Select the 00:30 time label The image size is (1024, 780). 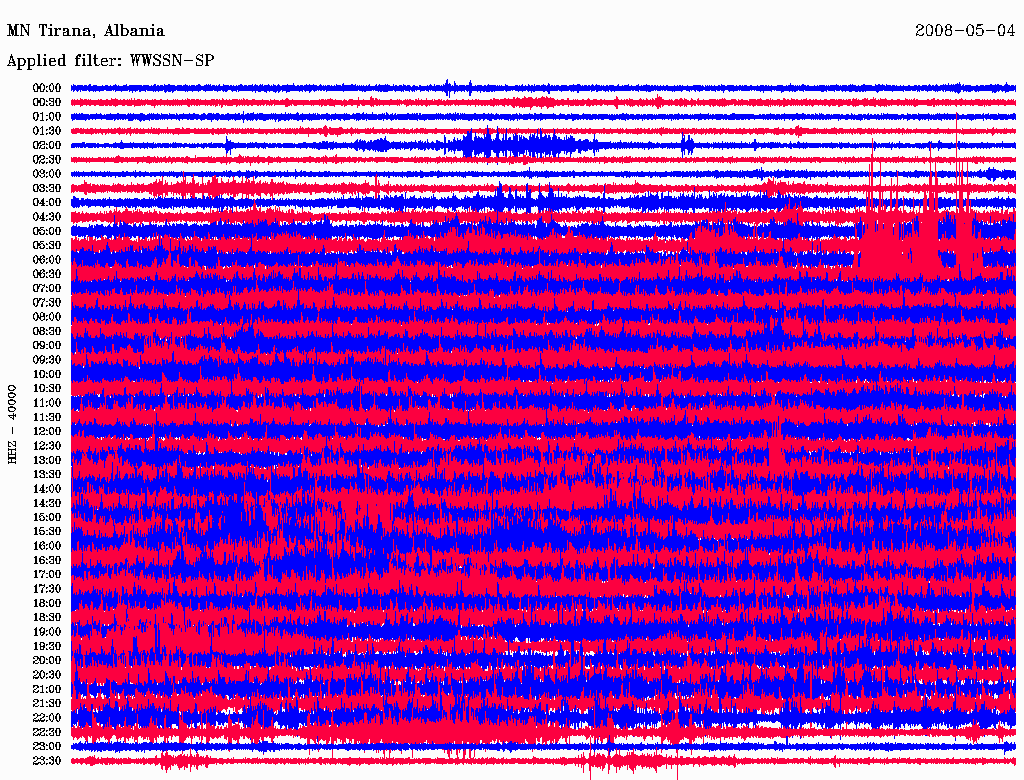(x=47, y=102)
